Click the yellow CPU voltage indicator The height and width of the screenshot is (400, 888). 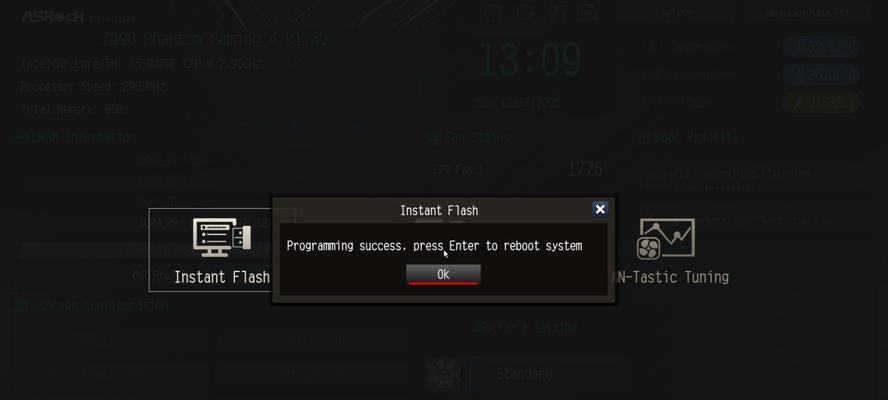pos(821,103)
